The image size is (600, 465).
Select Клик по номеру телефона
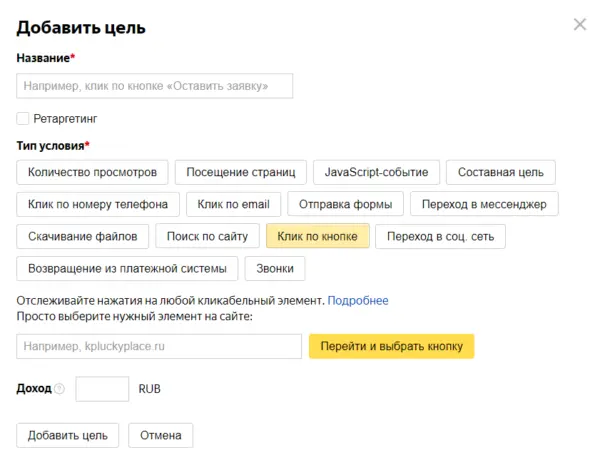pos(98,204)
